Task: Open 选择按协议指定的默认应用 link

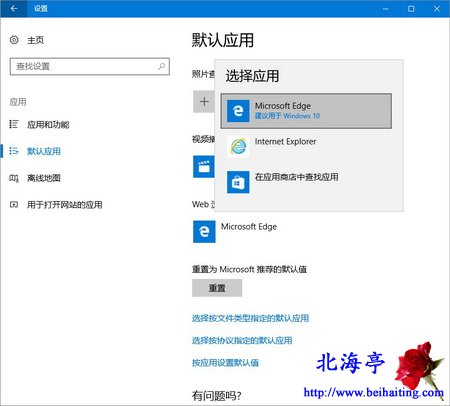Action: click(242, 340)
